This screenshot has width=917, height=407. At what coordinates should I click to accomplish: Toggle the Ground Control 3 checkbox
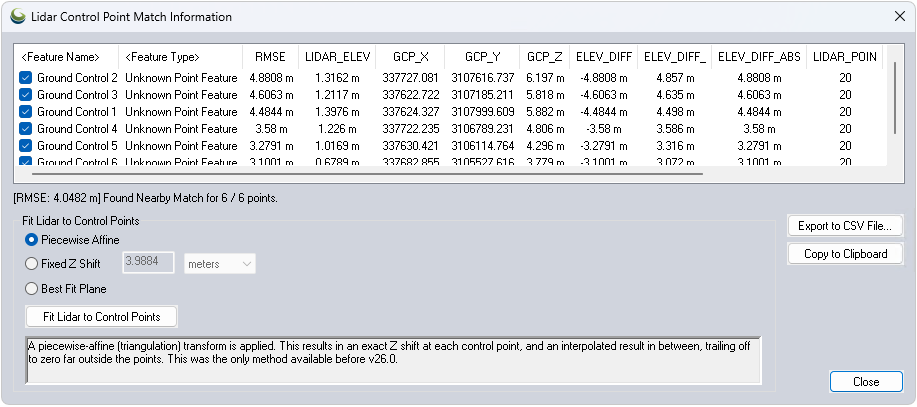pyautogui.click(x=26, y=95)
